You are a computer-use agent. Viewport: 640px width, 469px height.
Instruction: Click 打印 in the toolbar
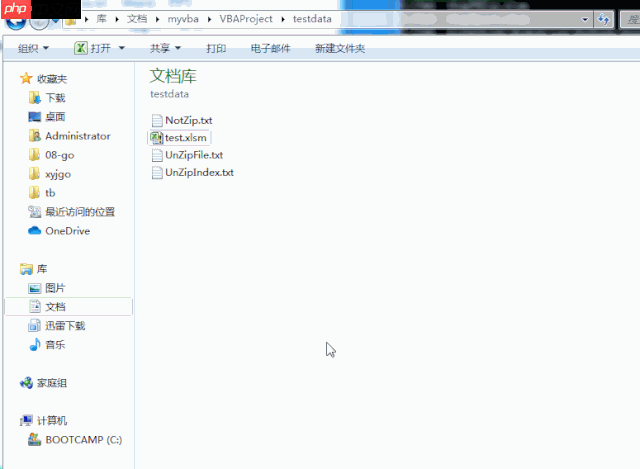click(216, 49)
